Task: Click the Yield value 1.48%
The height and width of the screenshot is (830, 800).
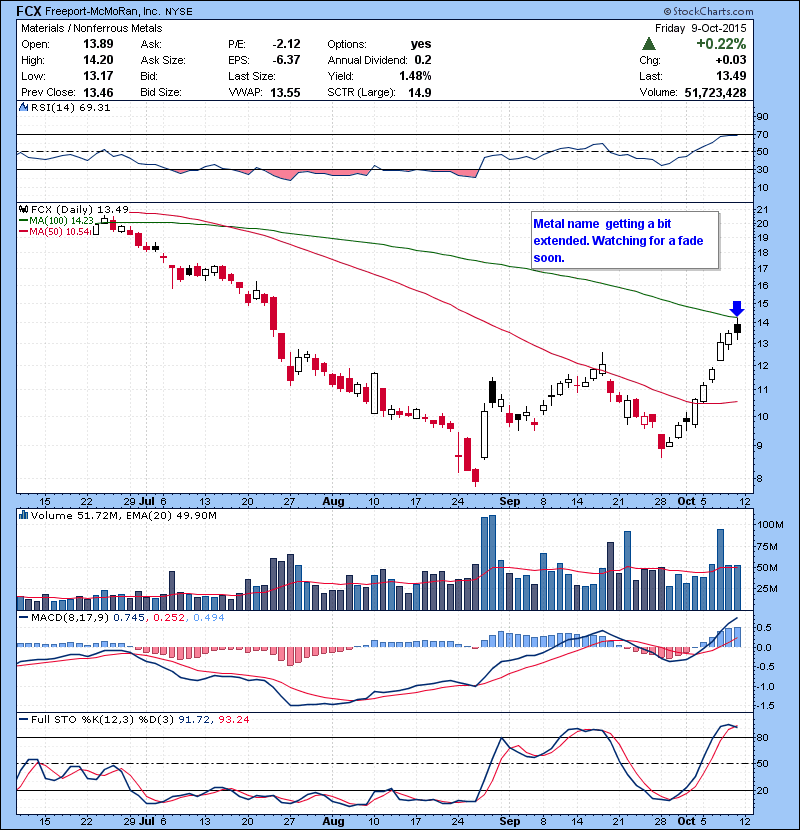Action: point(416,76)
